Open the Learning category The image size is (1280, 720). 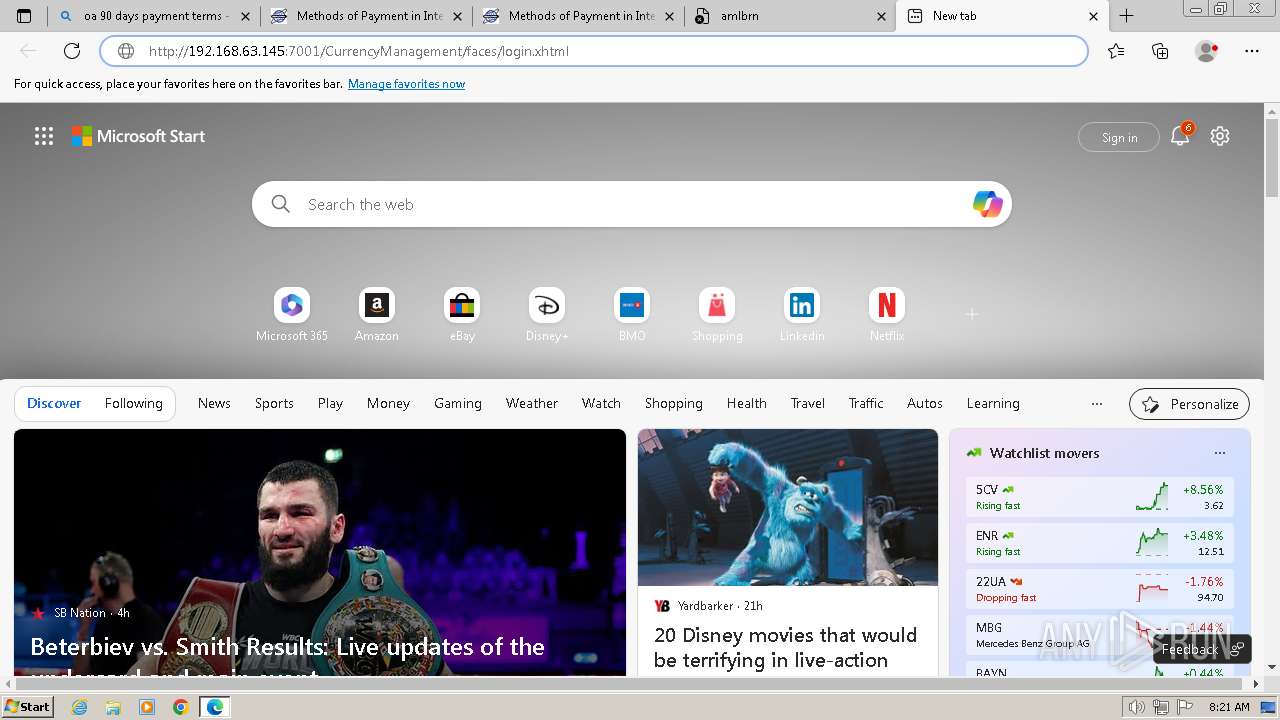click(993, 404)
